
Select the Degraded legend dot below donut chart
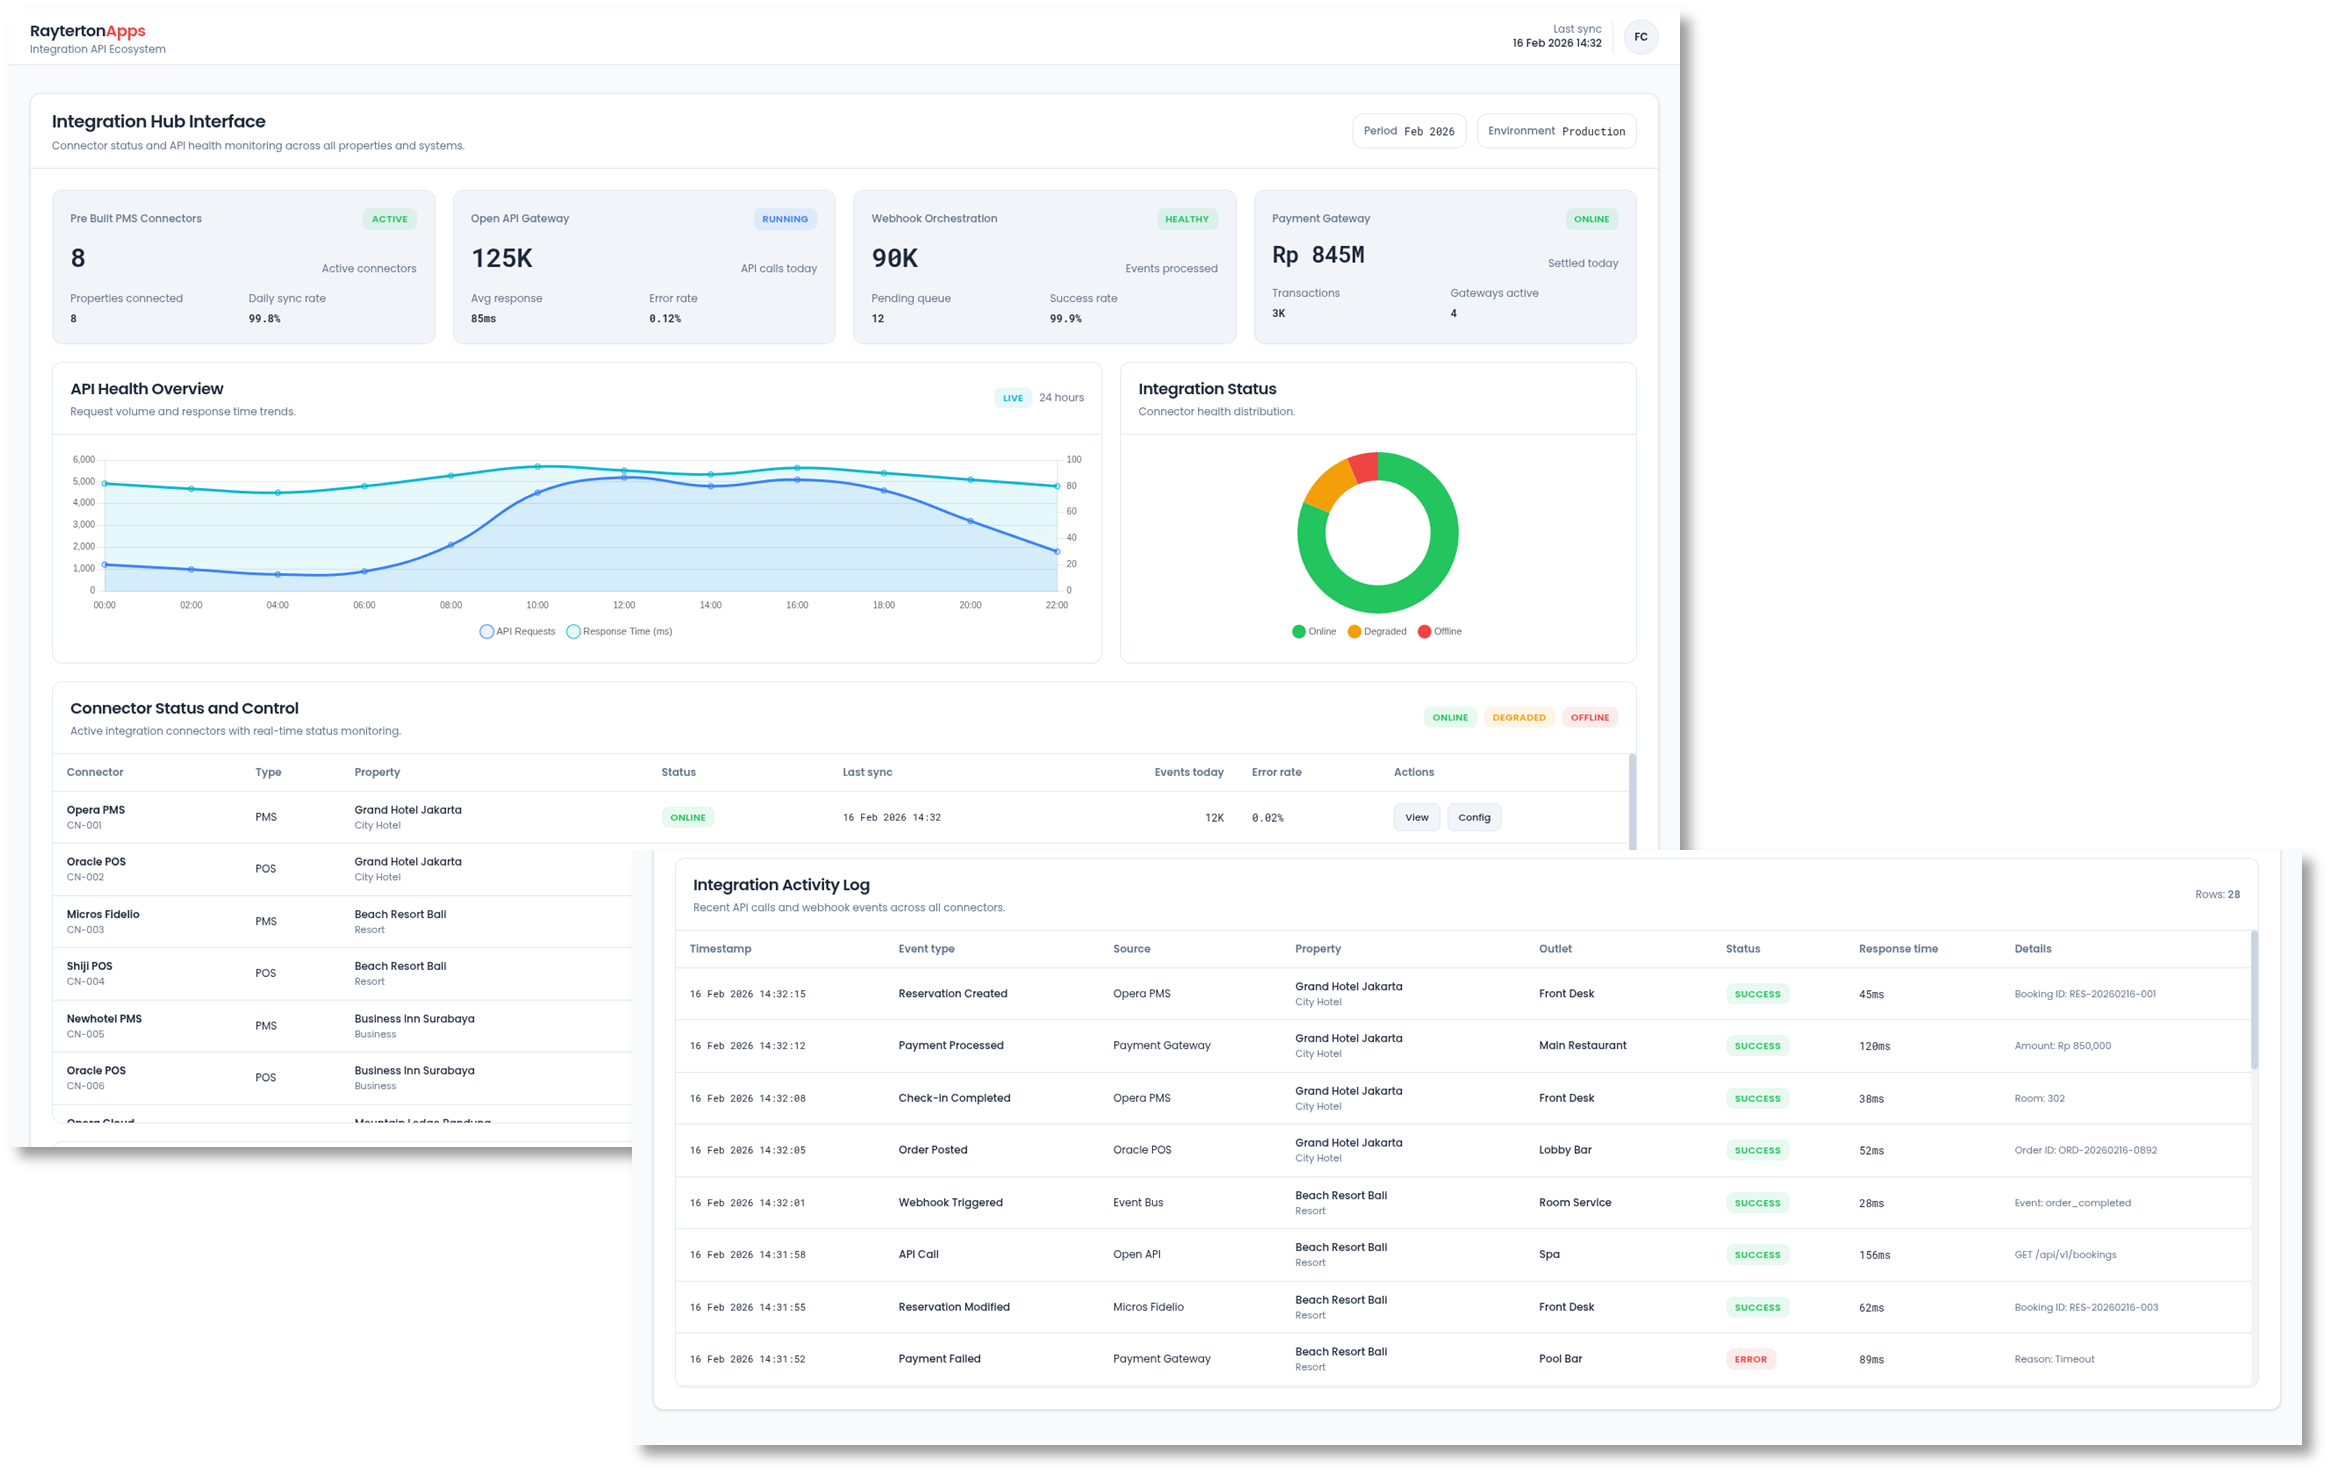[x=1353, y=631]
